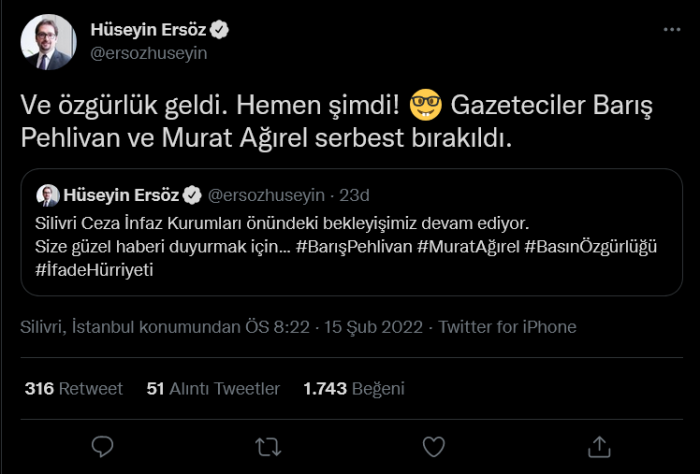View the 316 Retweet list
Viewport: 700px width, 474px height.
(73, 388)
